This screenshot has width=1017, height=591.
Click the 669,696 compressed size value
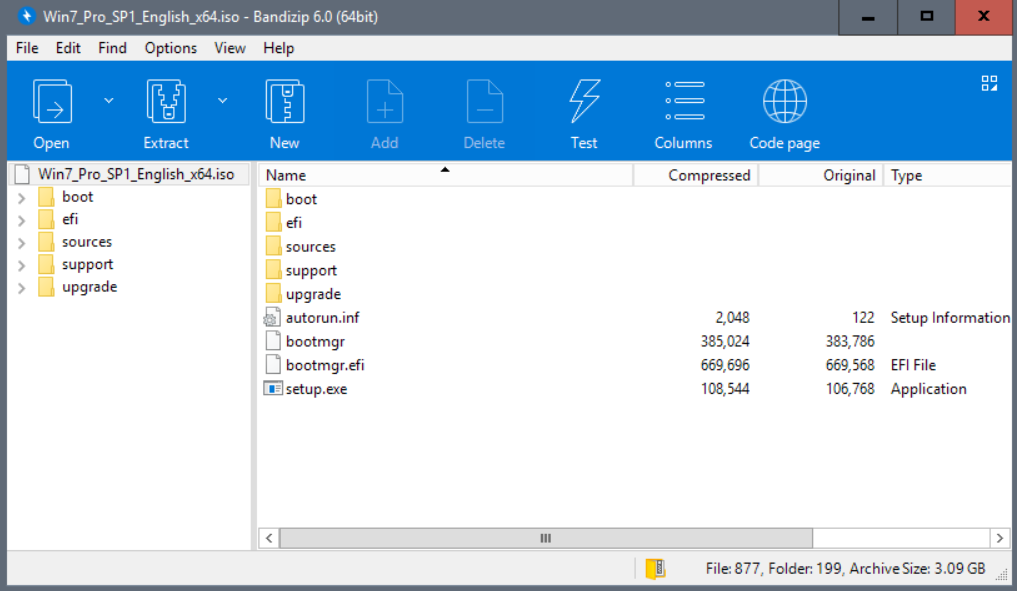click(724, 365)
